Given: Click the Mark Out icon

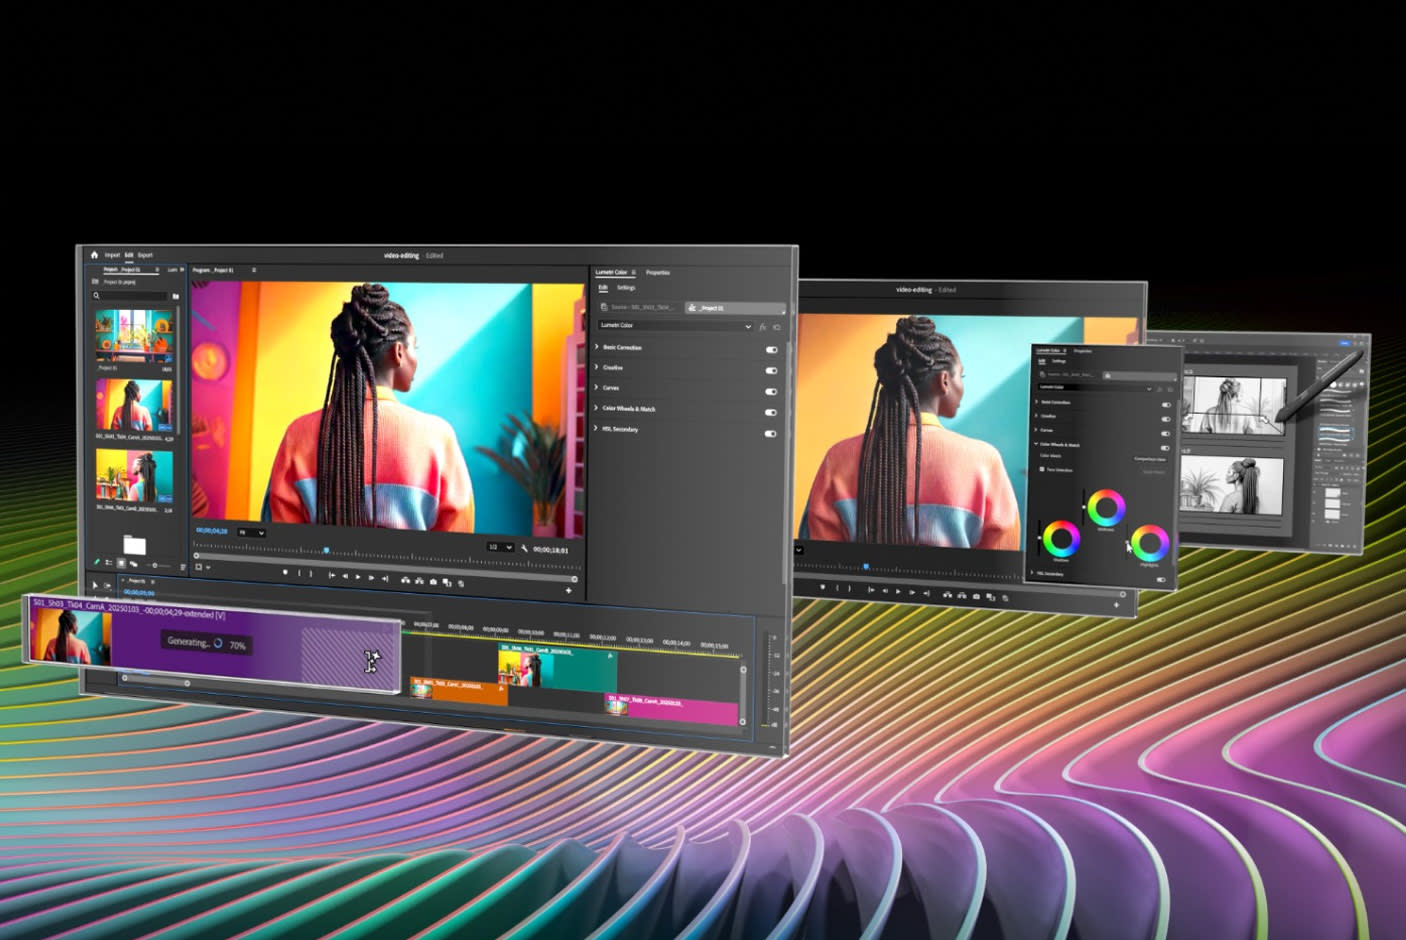Looking at the screenshot, I should (313, 574).
